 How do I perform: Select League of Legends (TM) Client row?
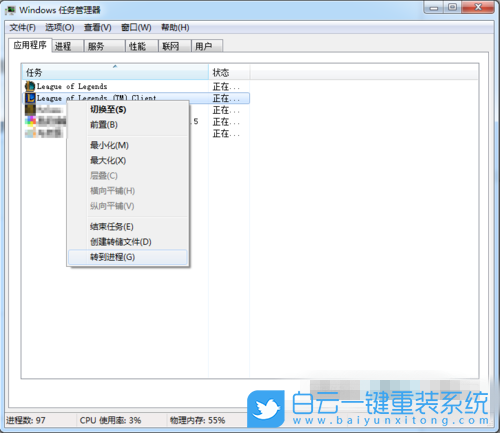136,98
